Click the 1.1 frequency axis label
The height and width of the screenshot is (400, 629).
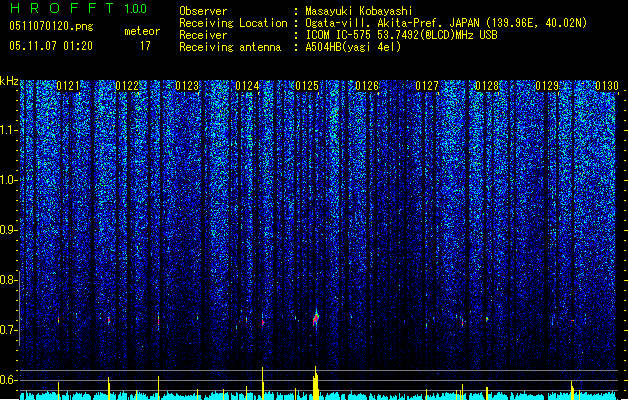pos(8,130)
